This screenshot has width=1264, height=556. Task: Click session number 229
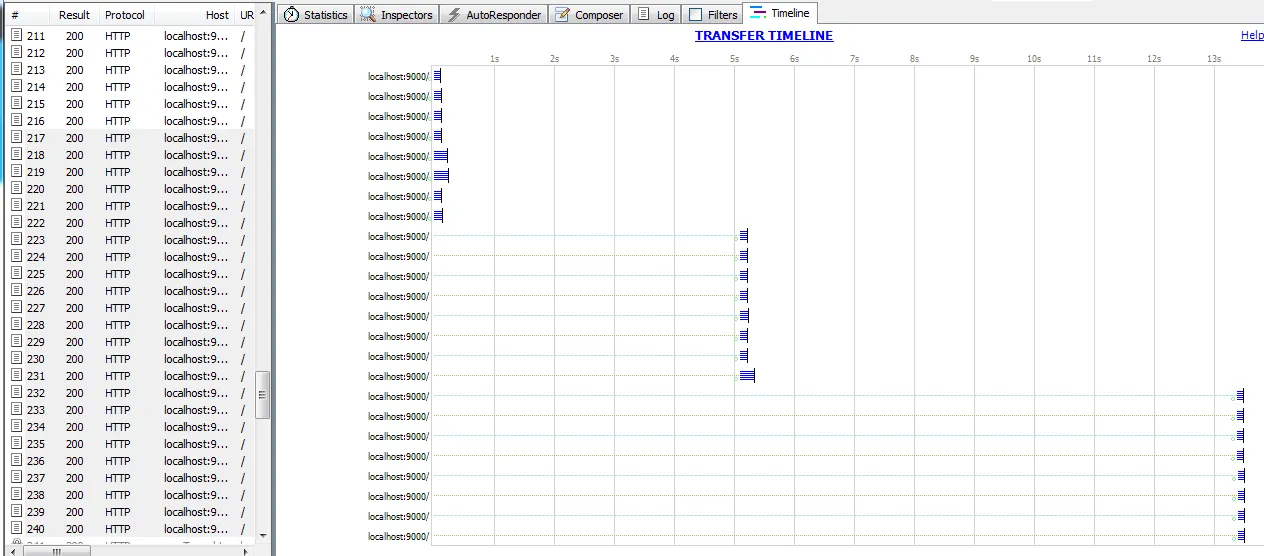pos(35,342)
